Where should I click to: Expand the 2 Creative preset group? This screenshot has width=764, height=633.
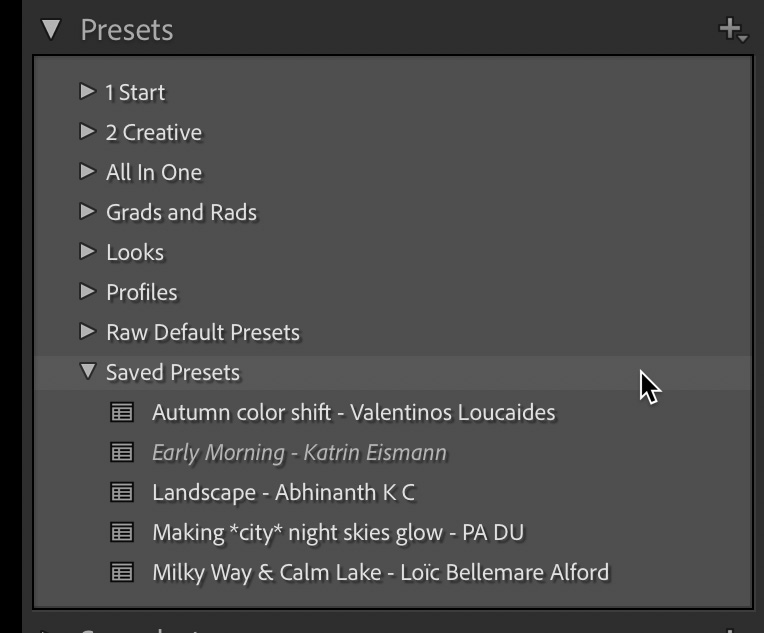coord(87,132)
